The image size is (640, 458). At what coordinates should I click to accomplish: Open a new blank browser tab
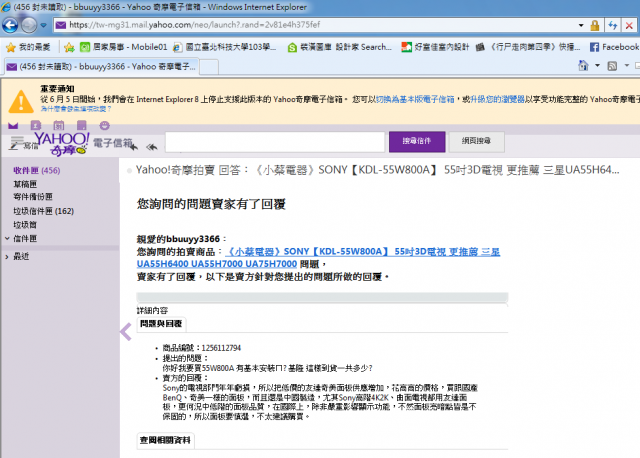pos(209,67)
